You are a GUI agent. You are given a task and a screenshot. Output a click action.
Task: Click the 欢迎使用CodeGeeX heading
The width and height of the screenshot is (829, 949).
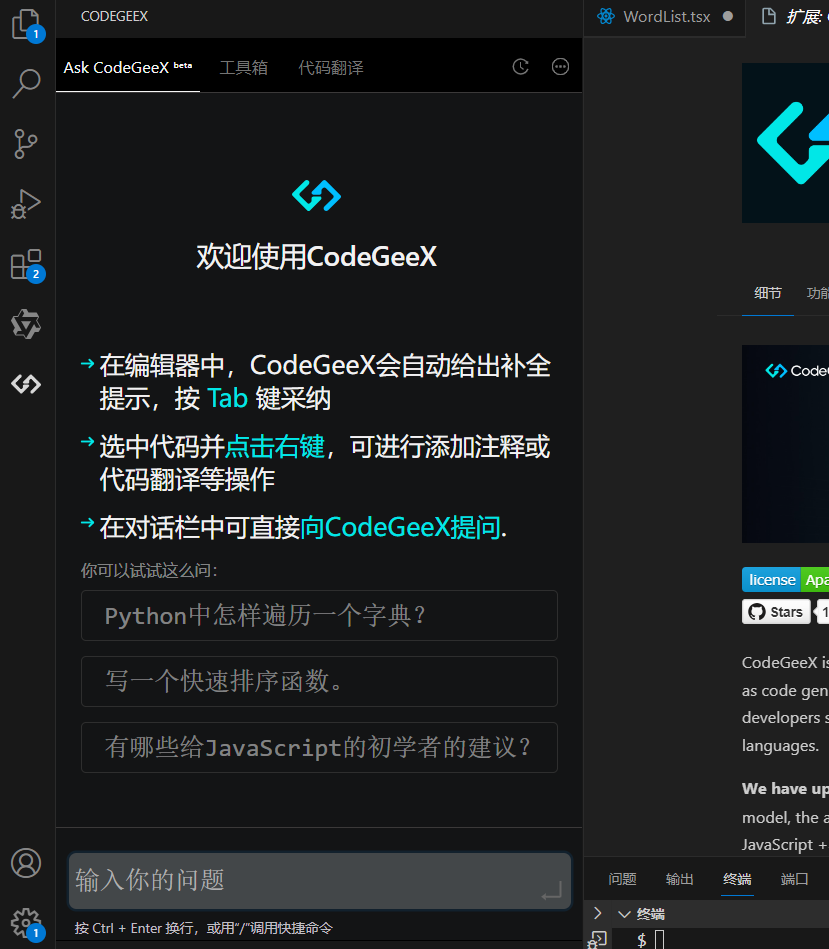coord(316,257)
